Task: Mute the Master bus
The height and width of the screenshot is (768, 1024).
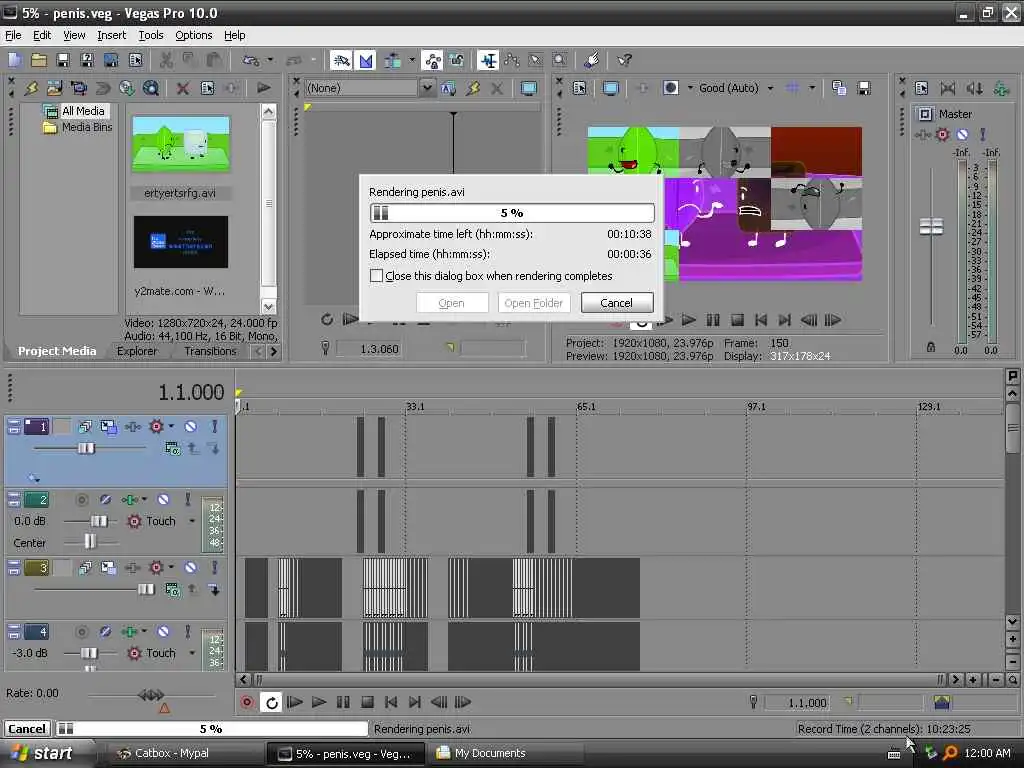Action: (x=962, y=135)
